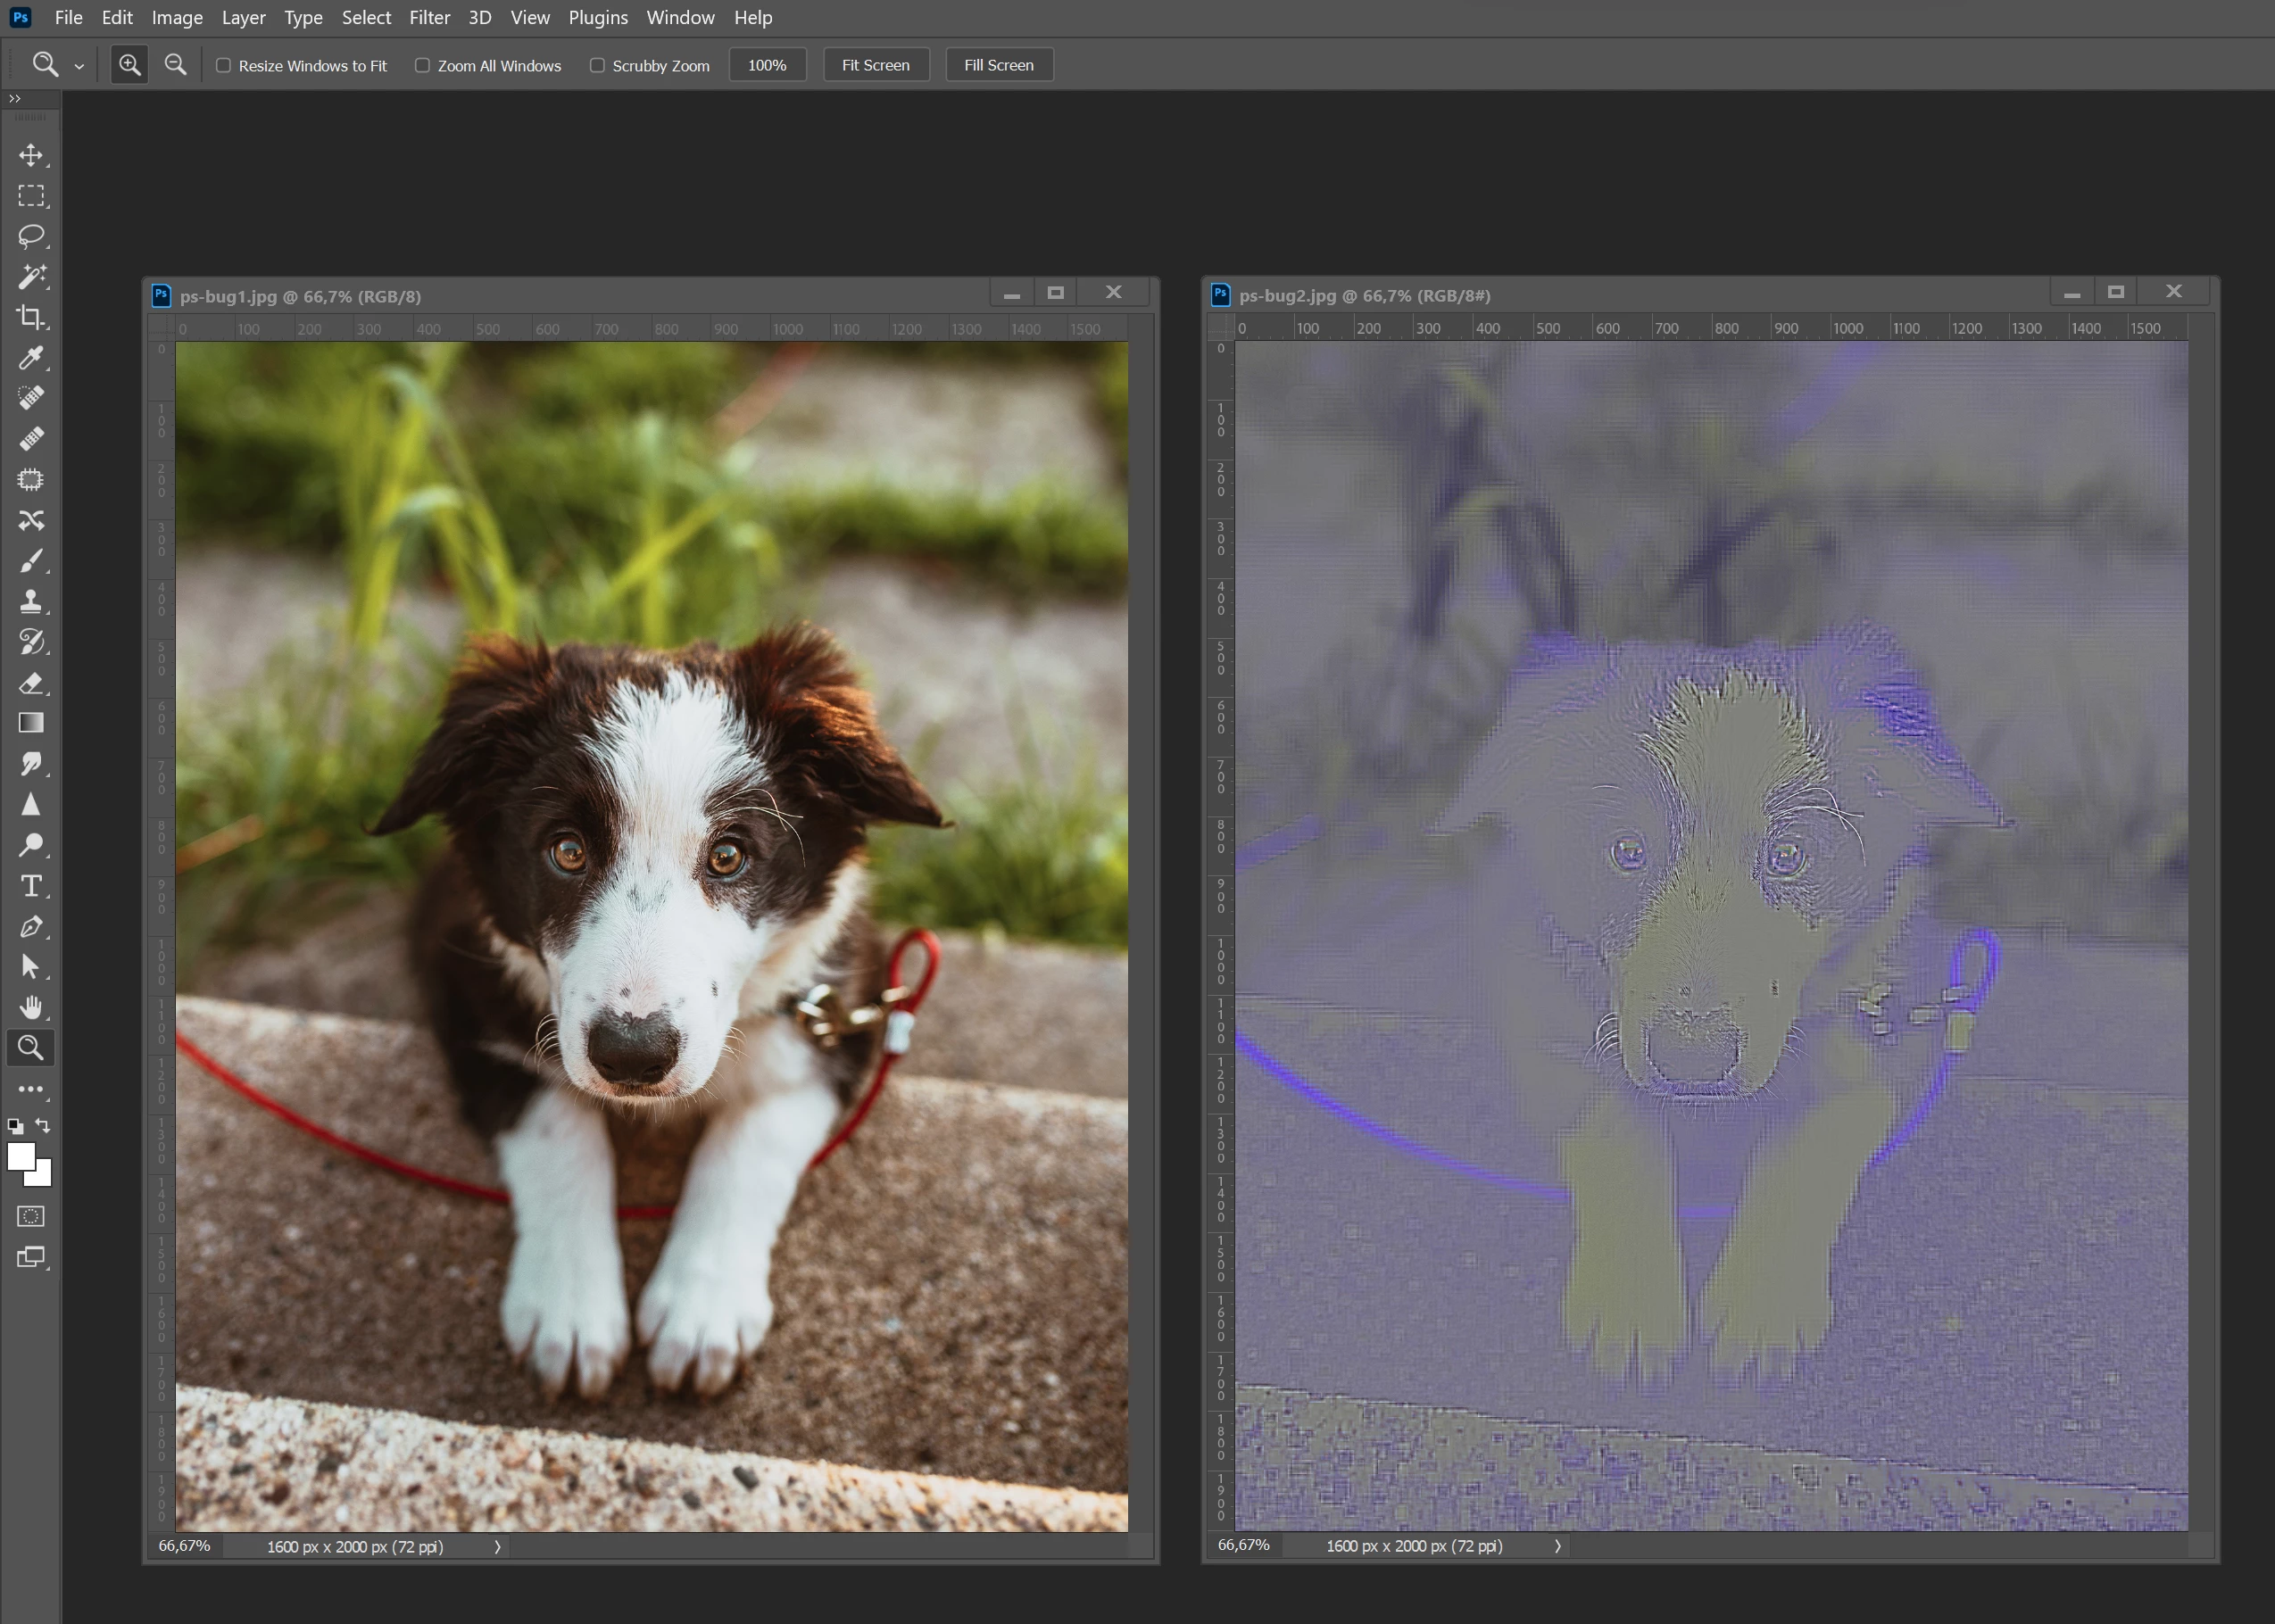Pick the Crop tool
The width and height of the screenshot is (2275, 1624).
pyautogui.click(x=31, y=317)
